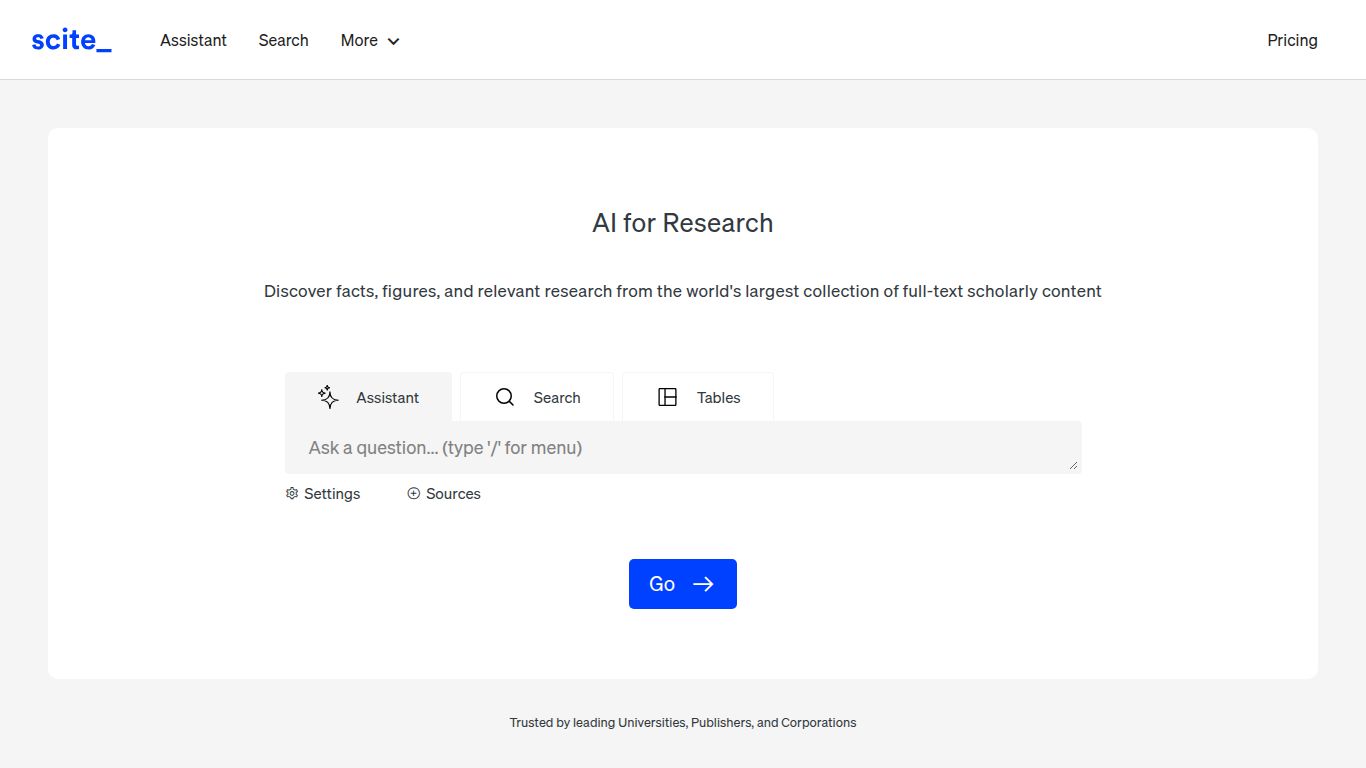Switch to the Tables tab
Screen dimensions: 1366x768
(718, 397)
